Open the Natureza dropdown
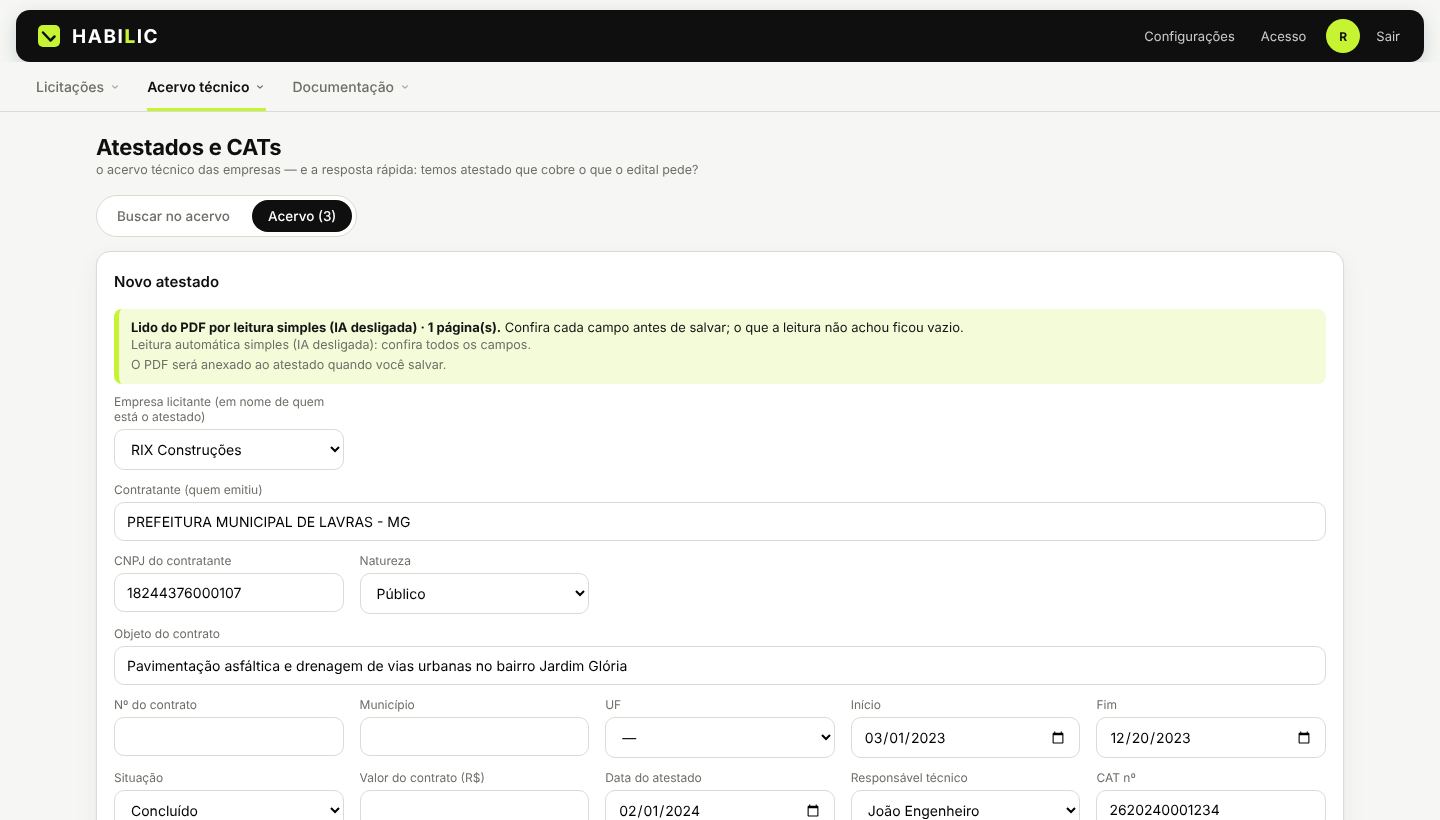The width and height of the screenshot is (1440, 820). [474, 593]
